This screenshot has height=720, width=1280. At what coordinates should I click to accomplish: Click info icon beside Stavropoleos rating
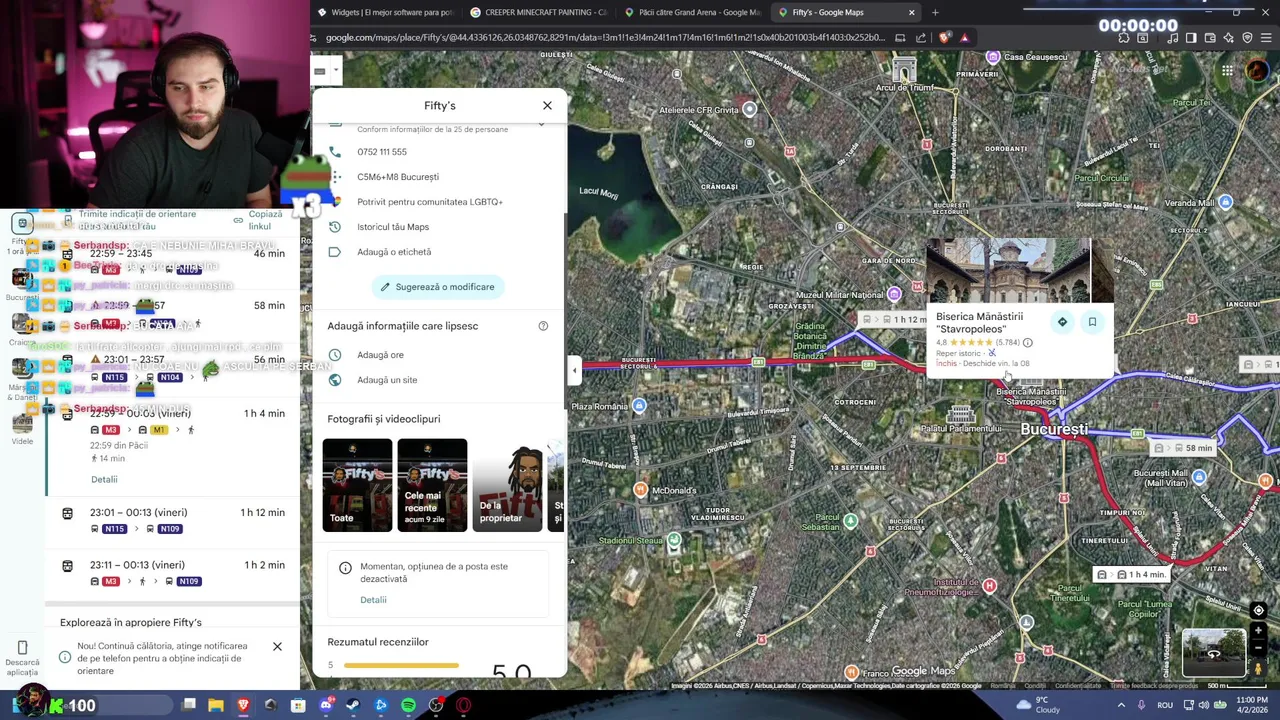[1027, 343]
